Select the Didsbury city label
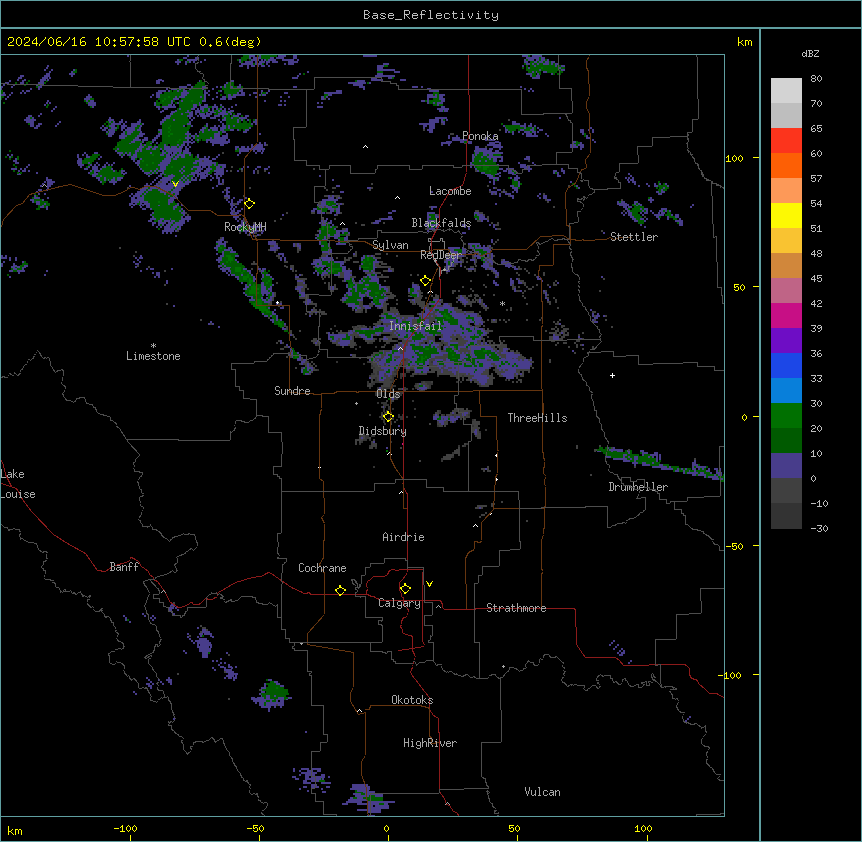This screenshot has width=862, height=842. pos(383,431)
